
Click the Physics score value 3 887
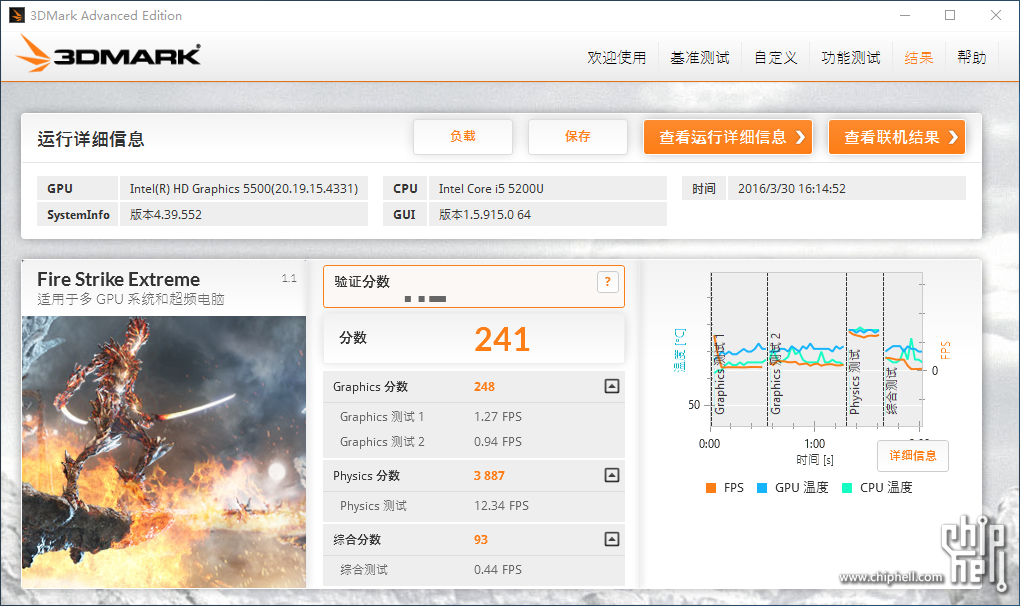(x=489, y=475)
